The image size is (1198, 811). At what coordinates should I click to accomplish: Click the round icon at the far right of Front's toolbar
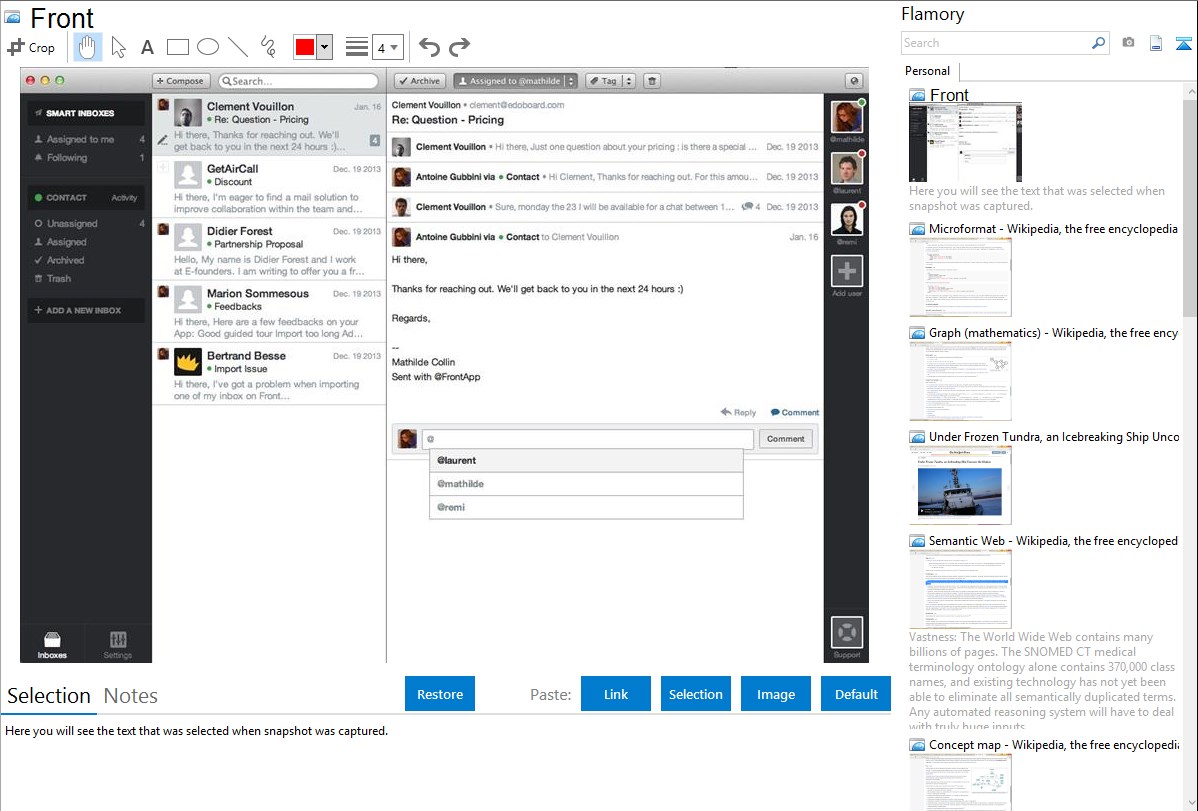click(854, 81)
